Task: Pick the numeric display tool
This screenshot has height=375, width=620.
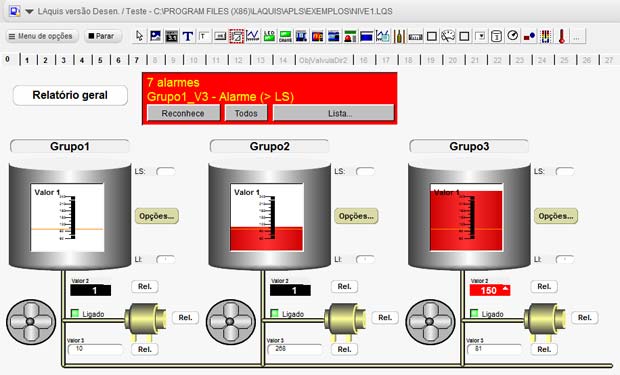Action: (172, 36)
